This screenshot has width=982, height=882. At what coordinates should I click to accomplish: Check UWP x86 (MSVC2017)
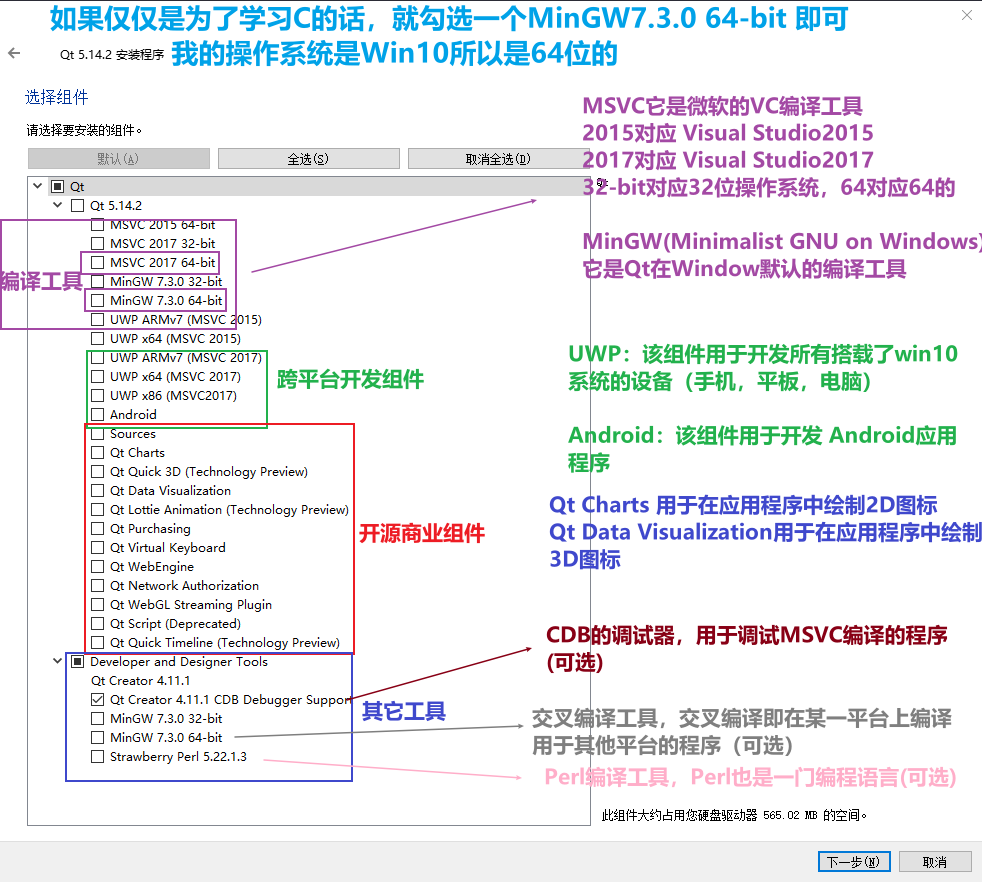pyautogui.click(x=98, y=395)
